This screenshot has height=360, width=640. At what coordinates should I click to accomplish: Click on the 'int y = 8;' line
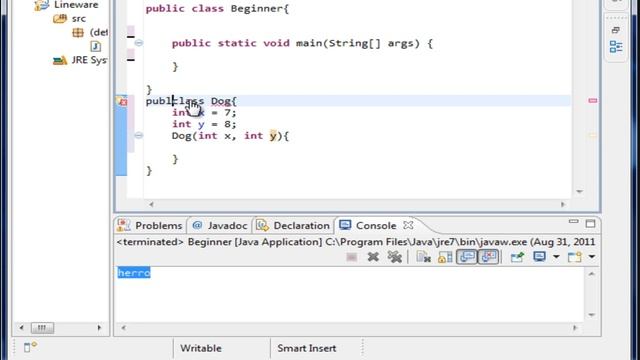pos(204,124)
